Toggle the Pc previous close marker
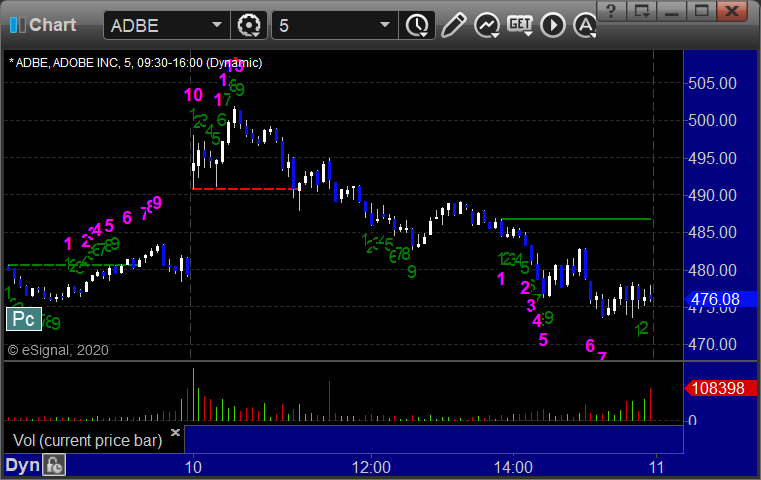 click(24, 319)
